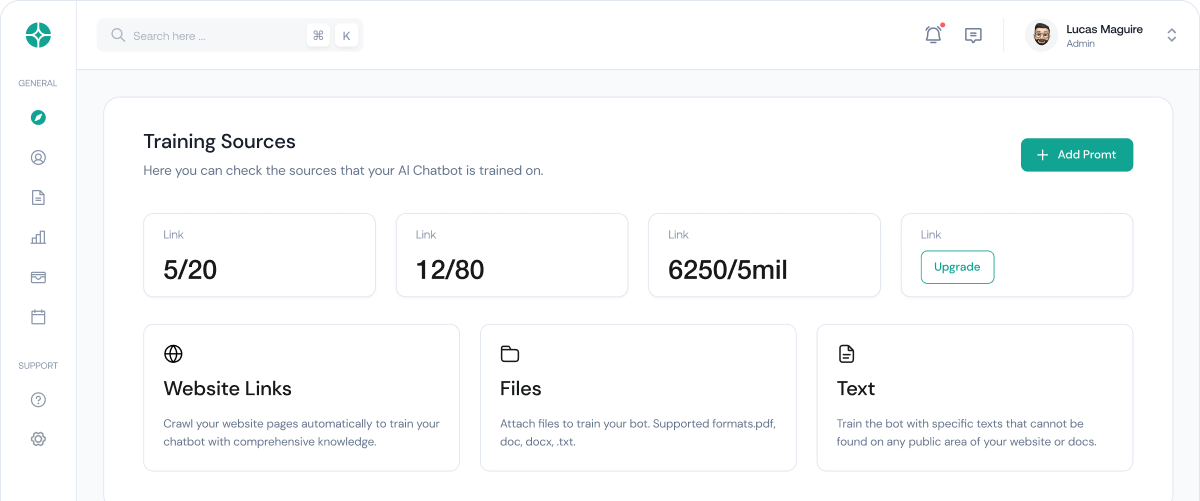
Task: Click the Add Promt button
Action: [1076, 155]
